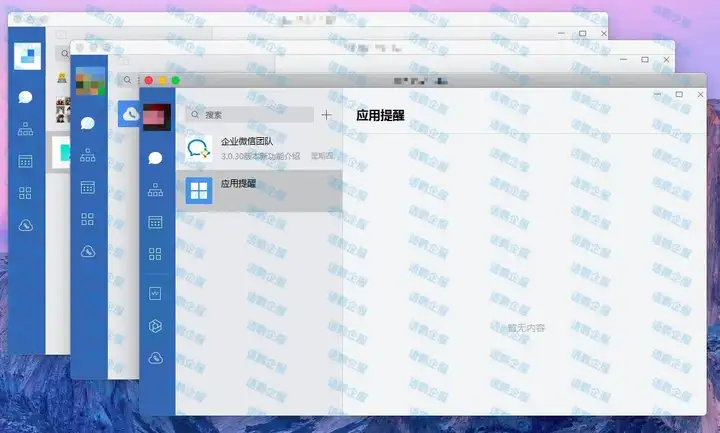Select the teal conversation thumbnail in the rearmost window
The image size is (720, 433).
pos(62,153)
